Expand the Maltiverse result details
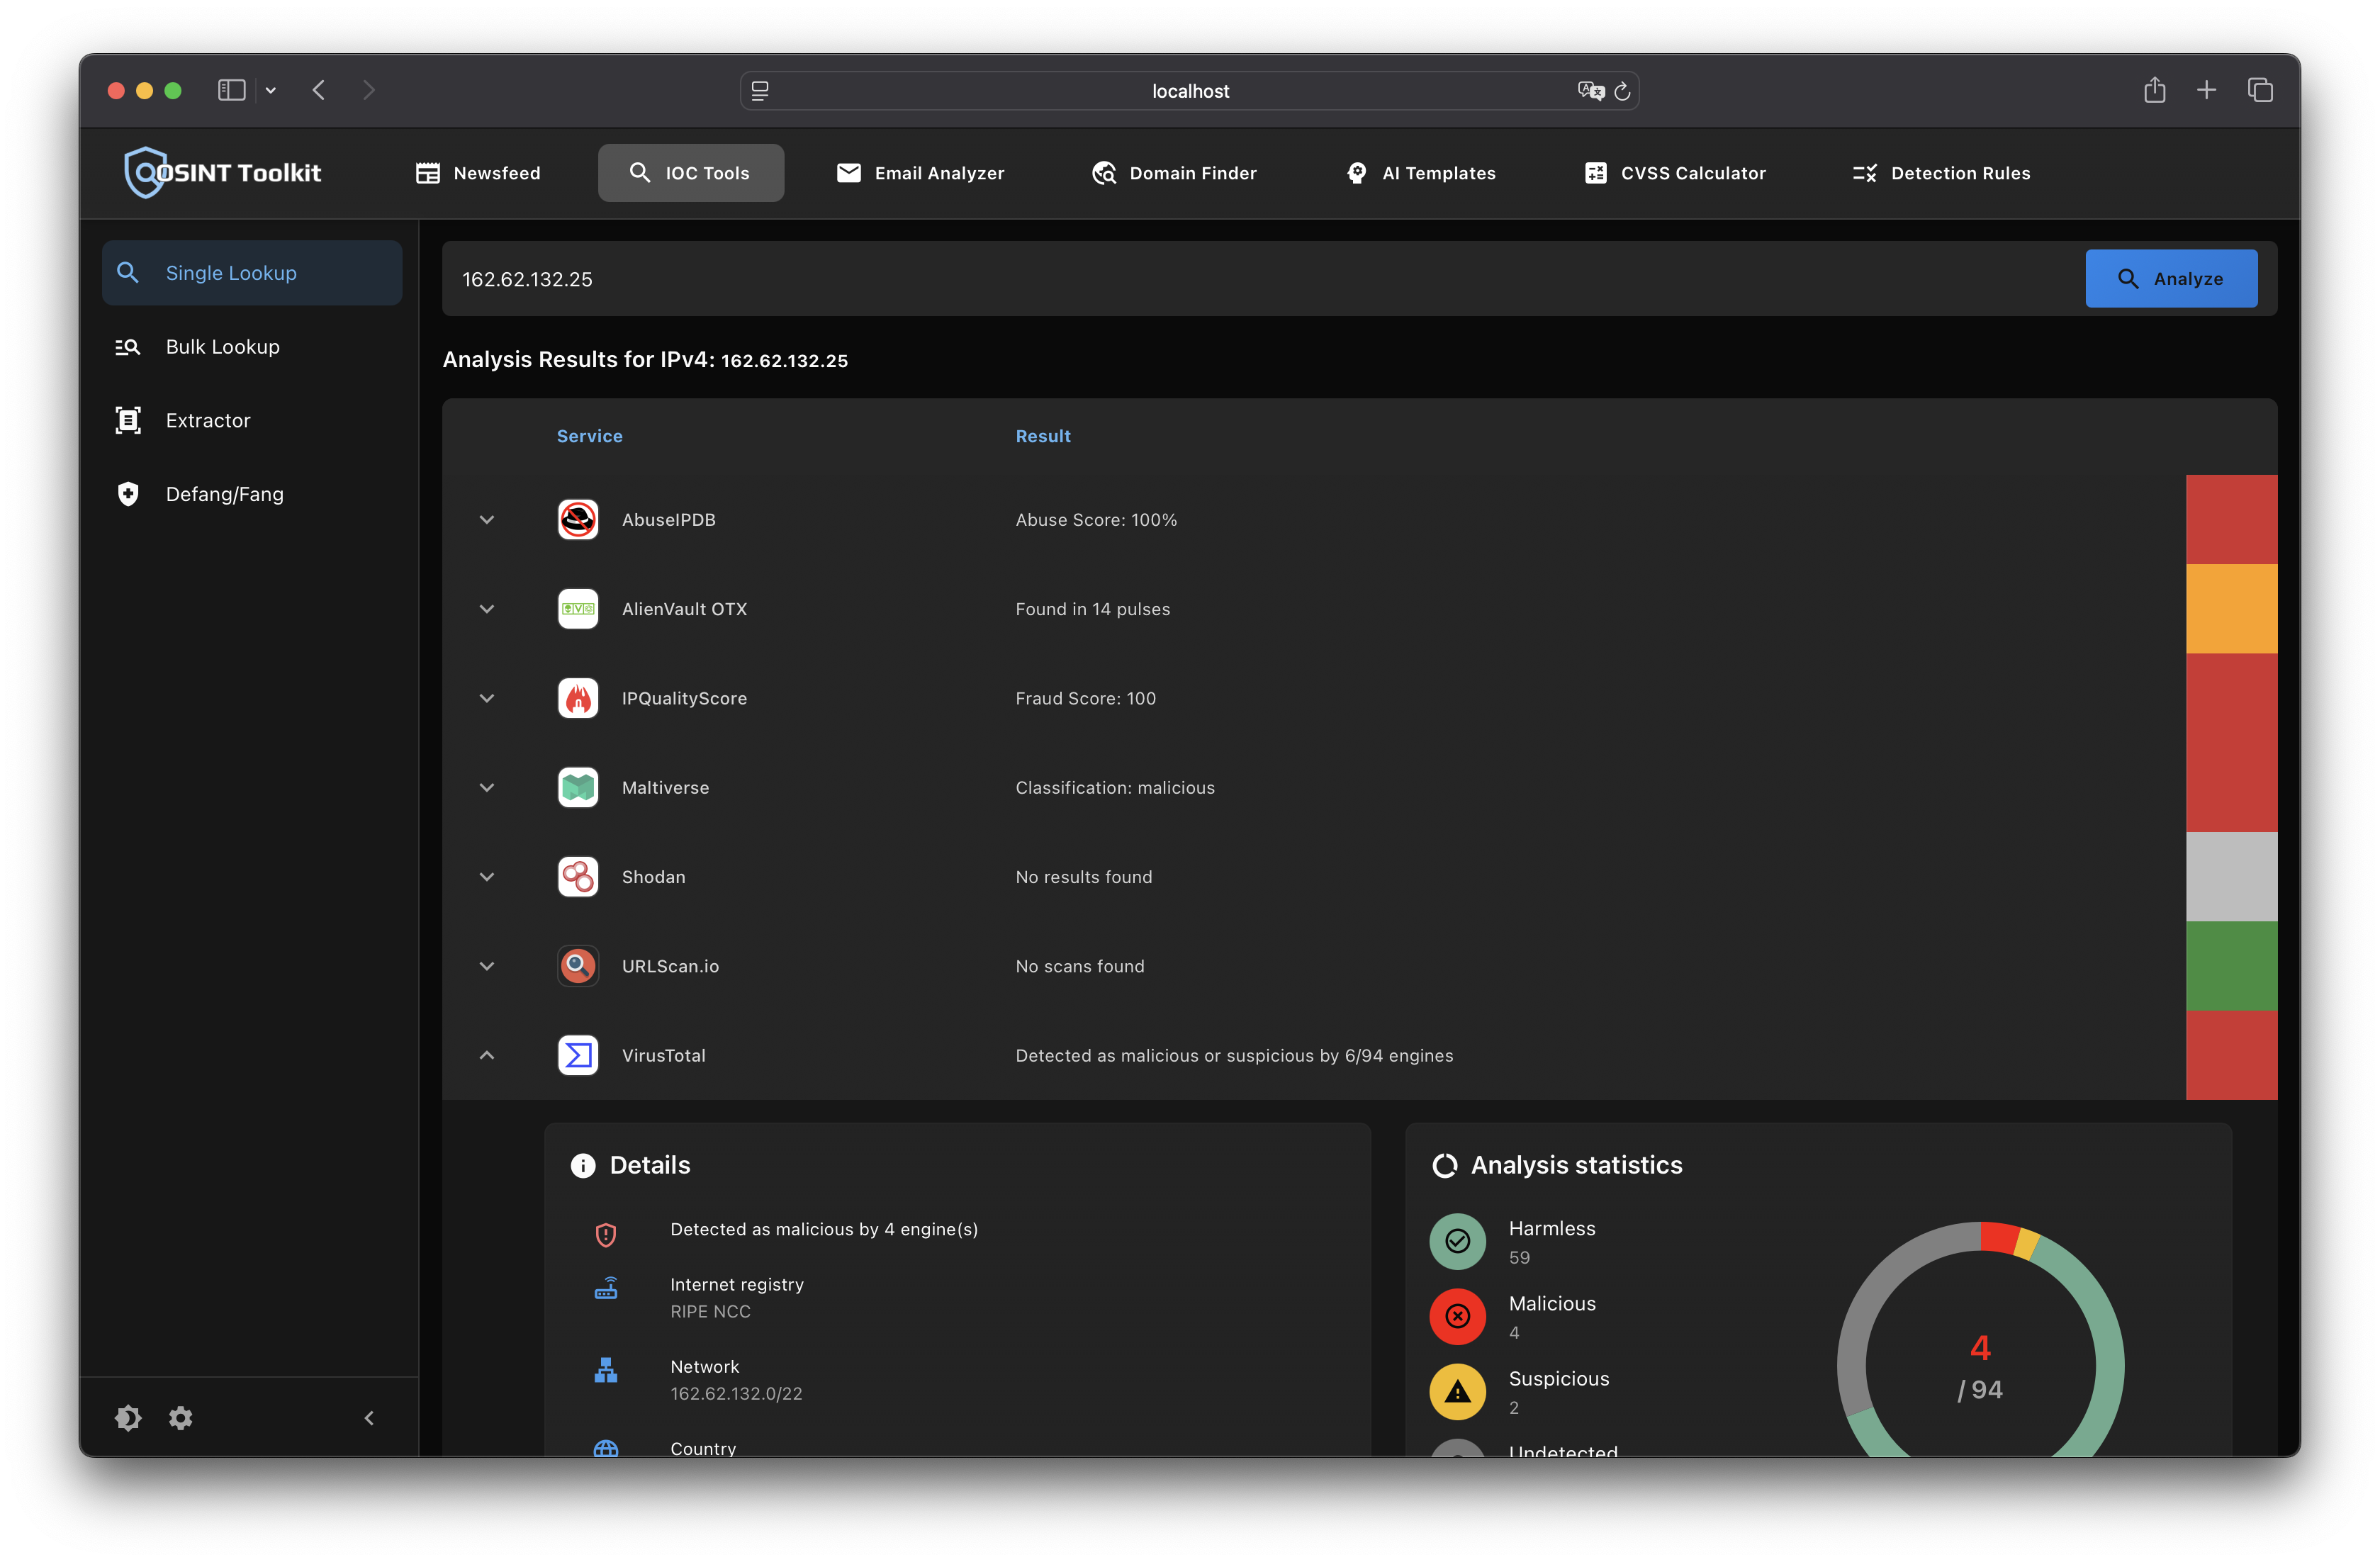Screen dimensions: 2380x1562 point(487,788)
